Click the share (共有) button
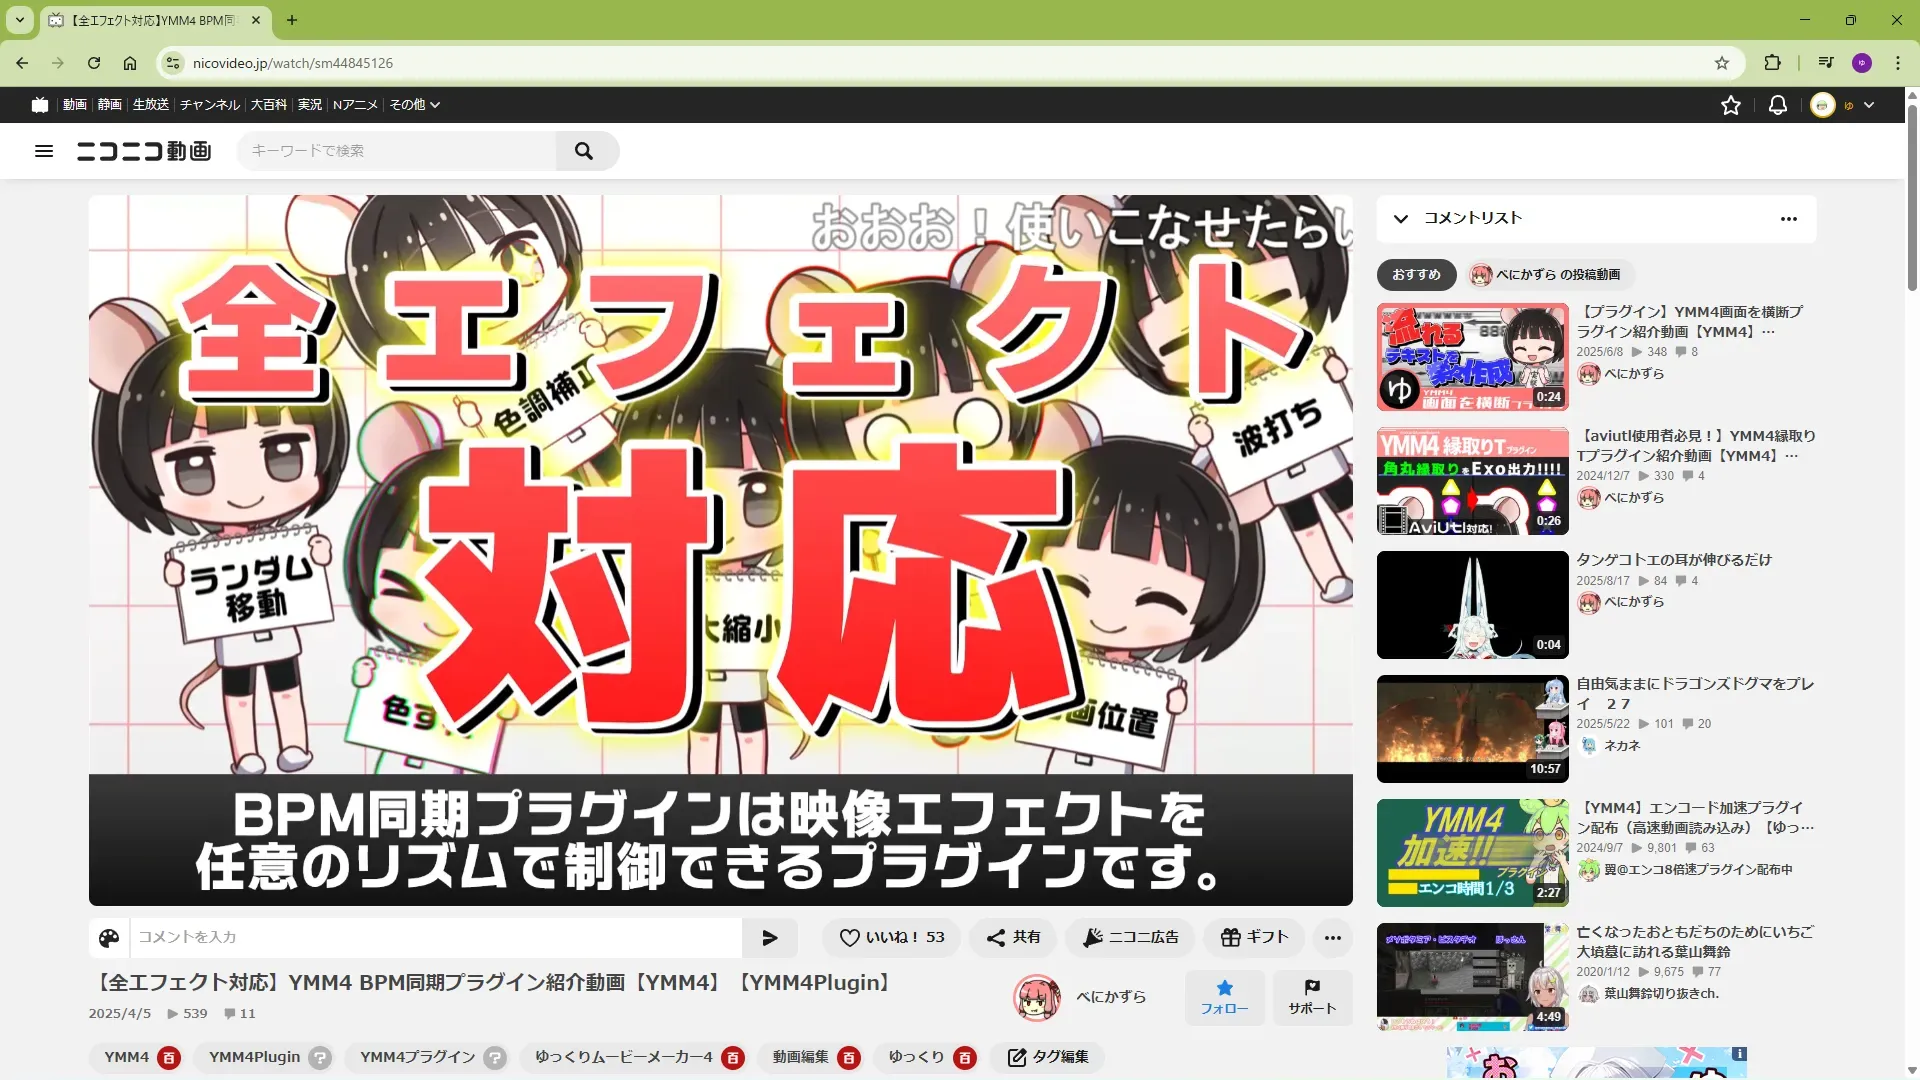The height and width of the screenshot is (1080, 1920). point(1013,937)
